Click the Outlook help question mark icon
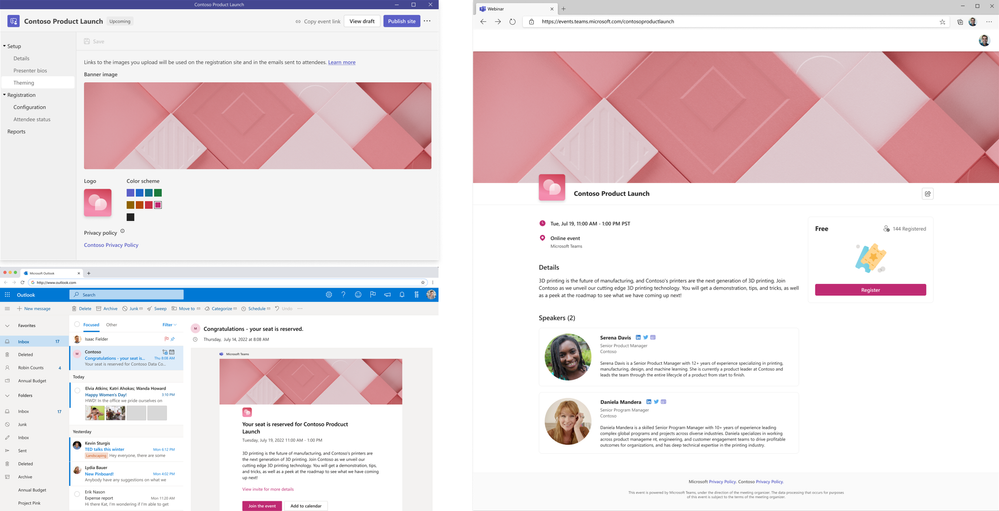Viewport: 999px width, 511px height. [x=343, y=294]
